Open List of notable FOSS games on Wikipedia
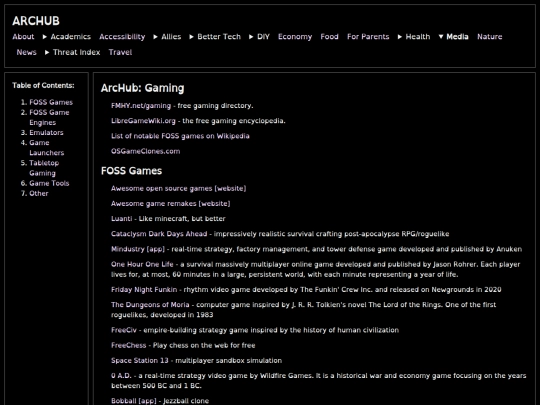 180,136
